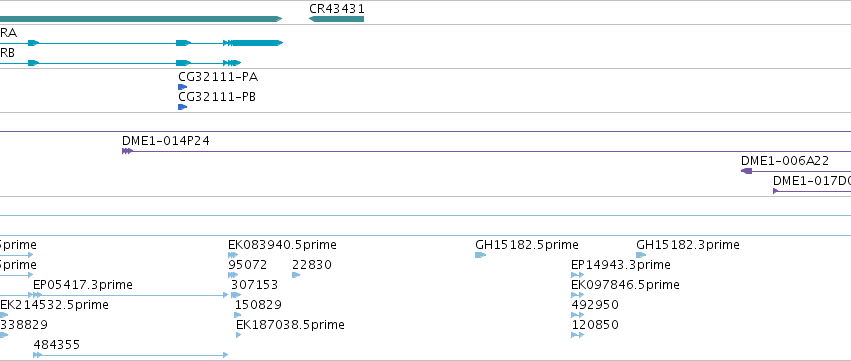Select the 150829 EST marker
The height and width of the screenshot is (361, 851).
238,315
